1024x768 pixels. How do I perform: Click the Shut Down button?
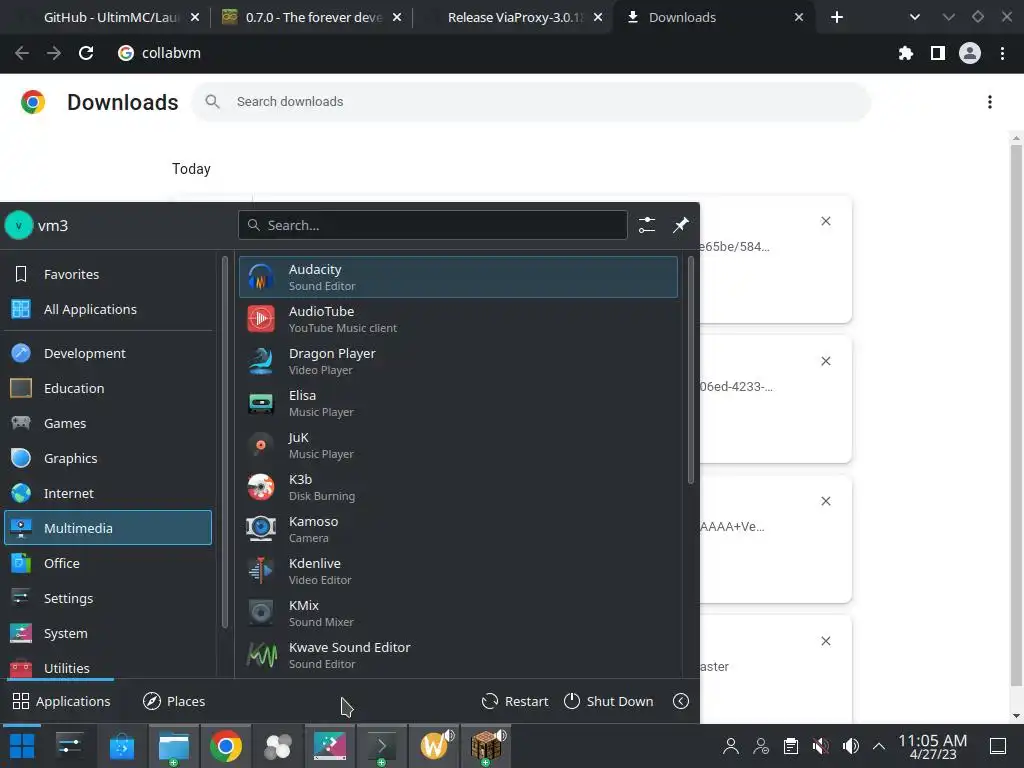(609, 701)
